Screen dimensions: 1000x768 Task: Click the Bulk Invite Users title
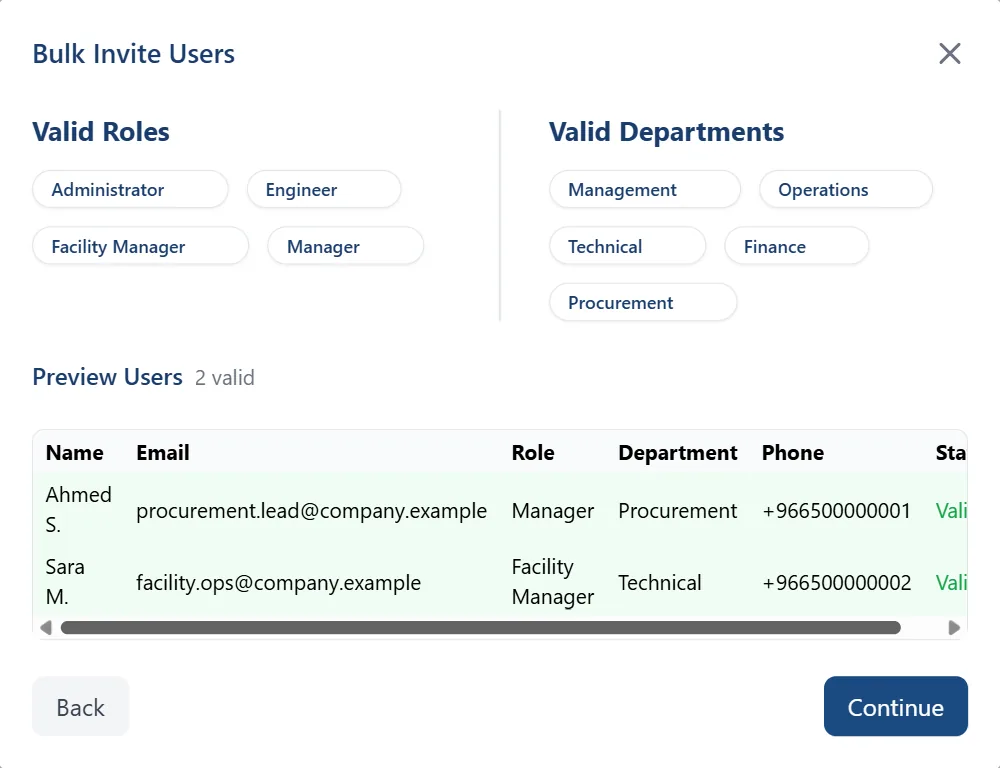pyautogui.click(x=133, y=54)
